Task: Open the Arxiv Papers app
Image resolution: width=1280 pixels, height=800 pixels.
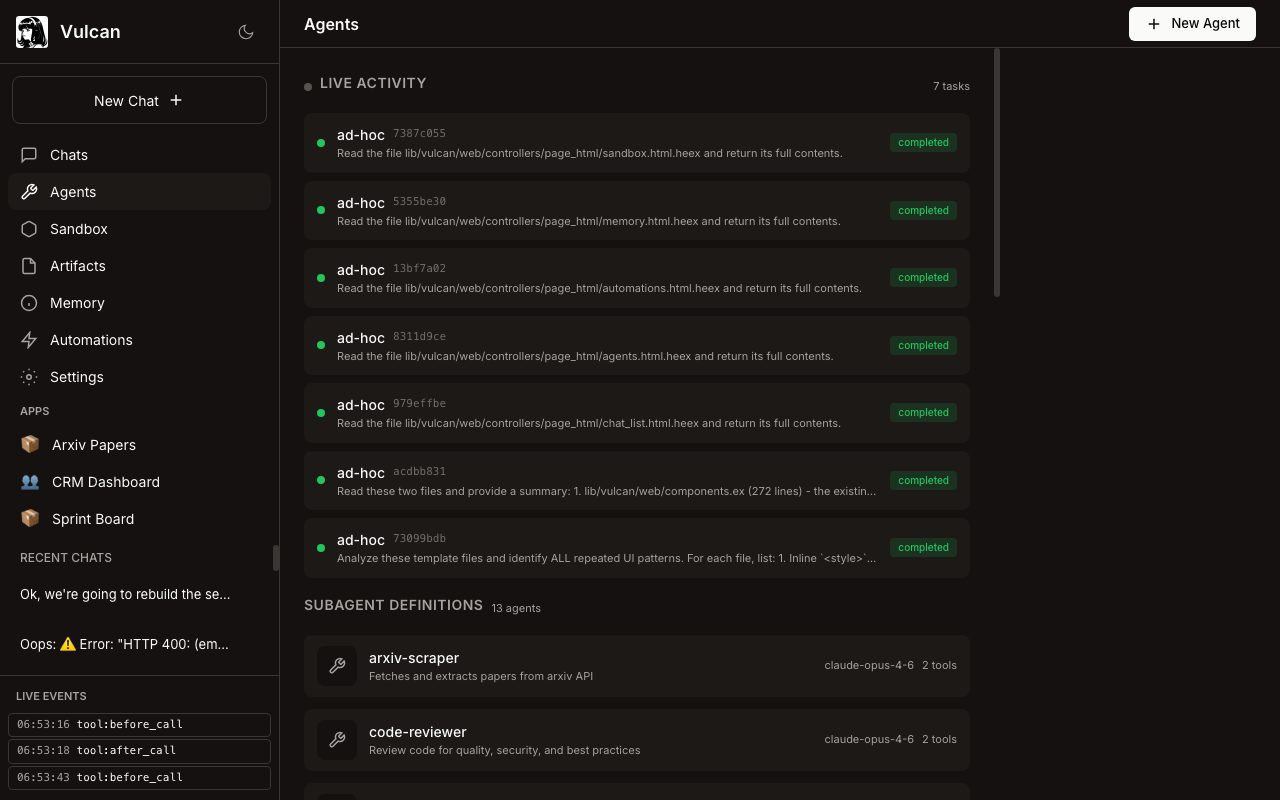Action: [94, 445]
